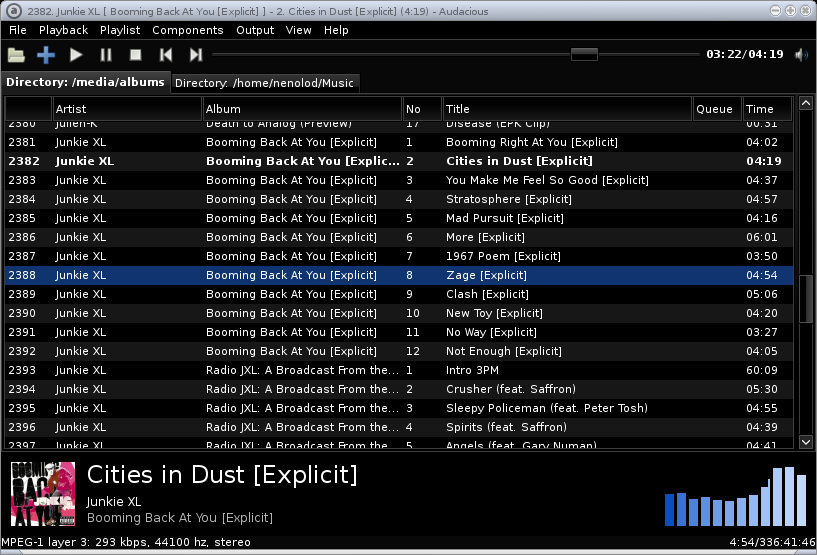
Task: Click the 4:54/336:41:46 playlist length
Action: tap(772, 542)
